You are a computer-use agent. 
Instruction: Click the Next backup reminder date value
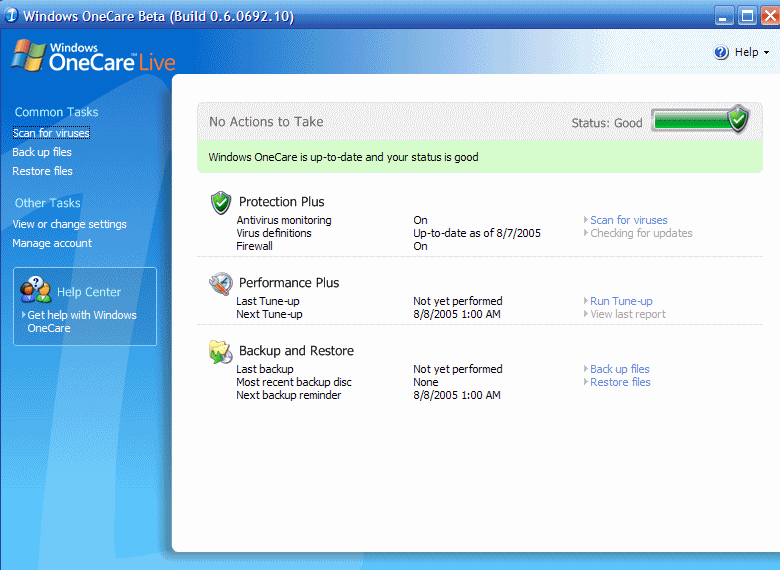(457, 395)
